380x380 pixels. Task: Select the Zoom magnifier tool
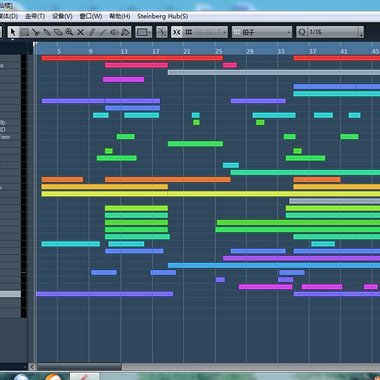pyautogui.click(x=69, y=32)
